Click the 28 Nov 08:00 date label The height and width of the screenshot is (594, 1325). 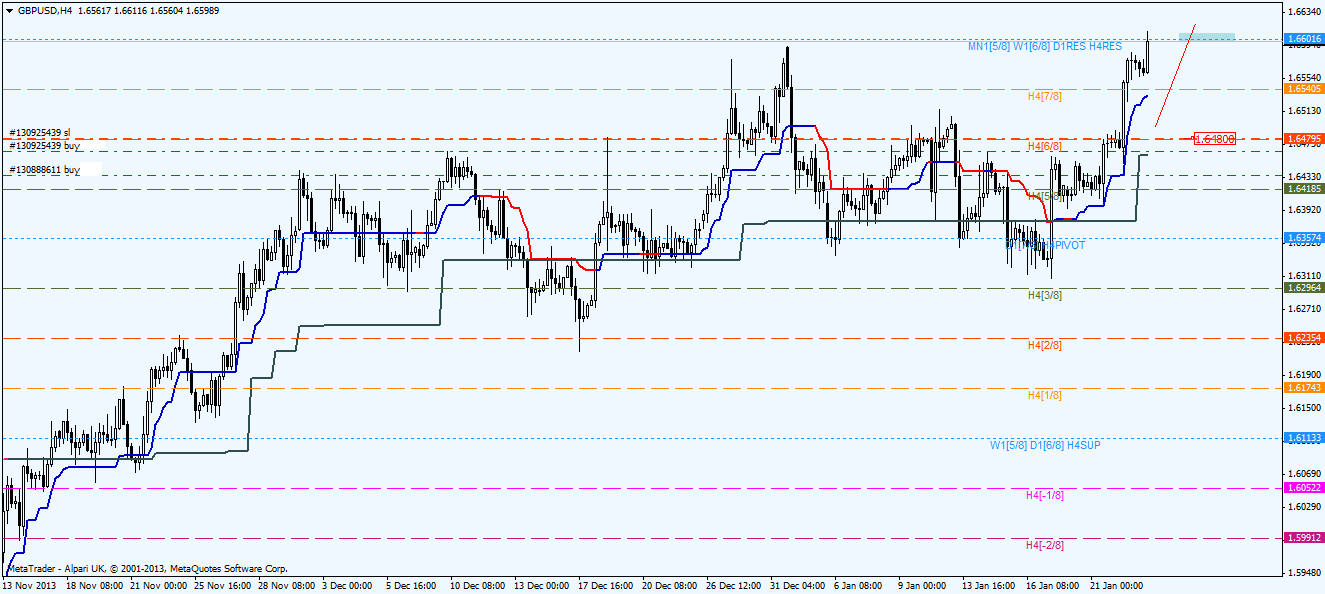(286, 585)
